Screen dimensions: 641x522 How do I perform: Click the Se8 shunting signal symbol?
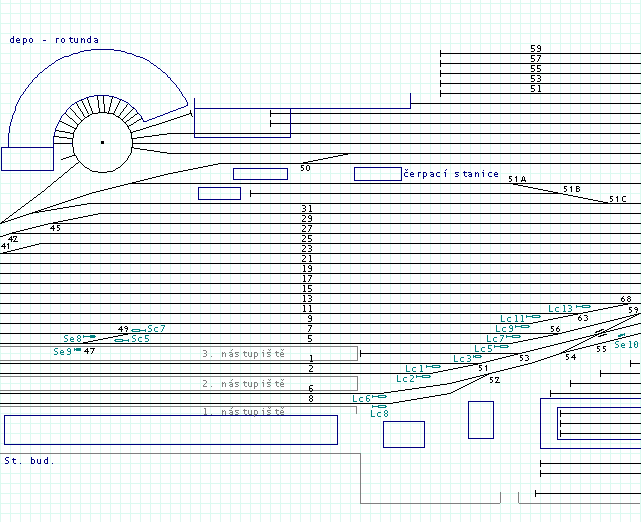tap(90, 336)
